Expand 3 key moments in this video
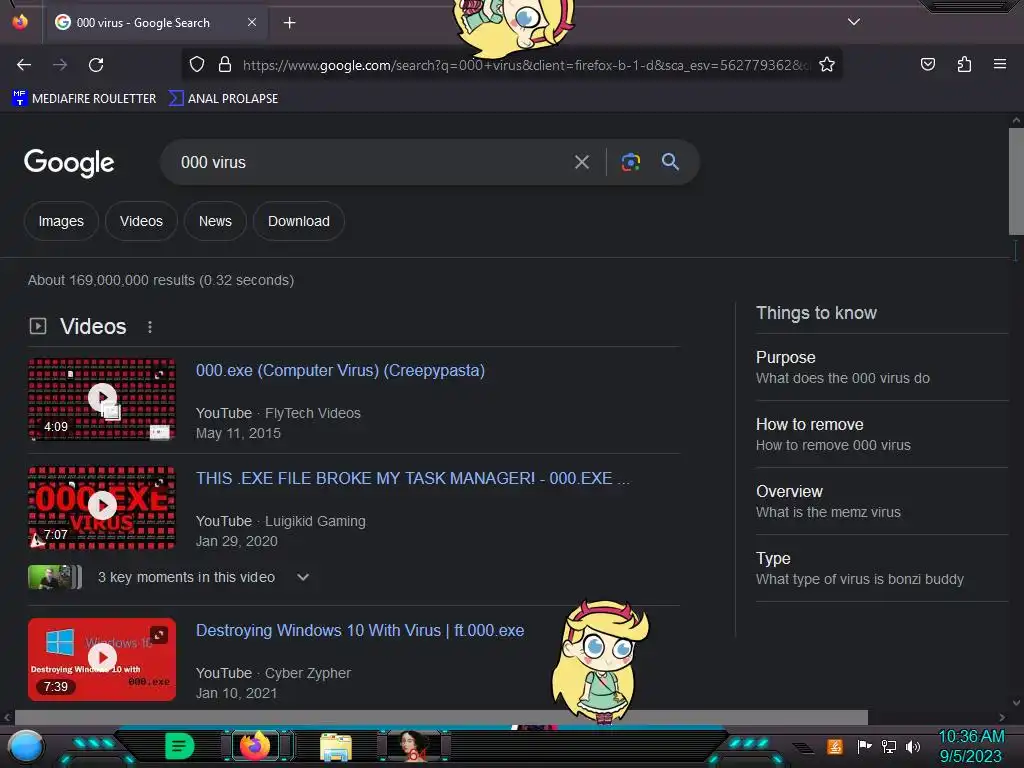 click(x=204, y=577)
